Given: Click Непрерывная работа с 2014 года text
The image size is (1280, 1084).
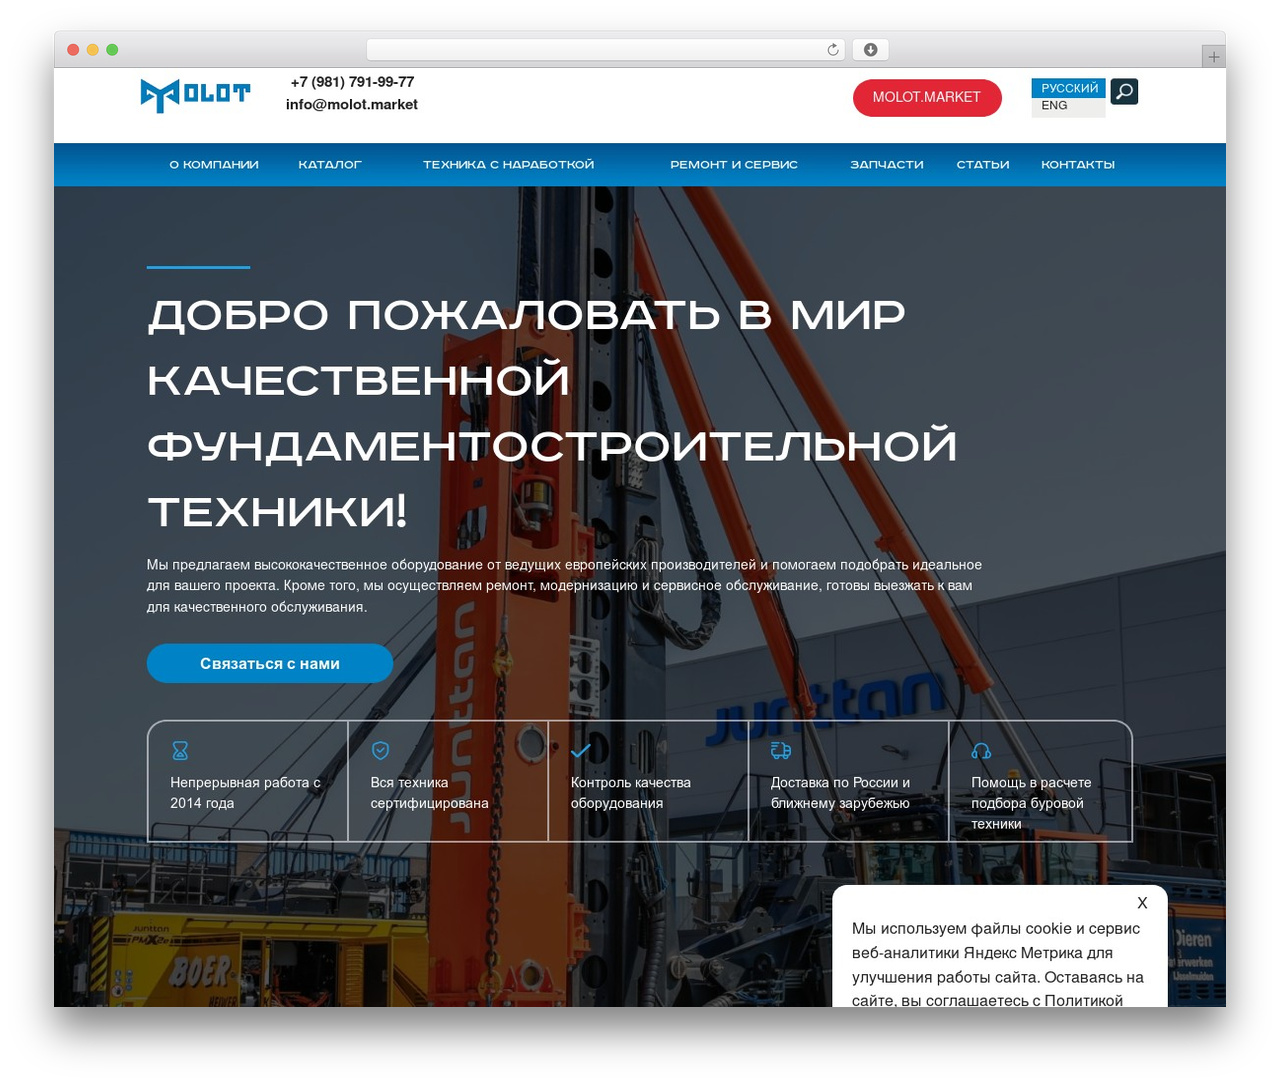Looking at the screenshot, I should tap(246, 793).
